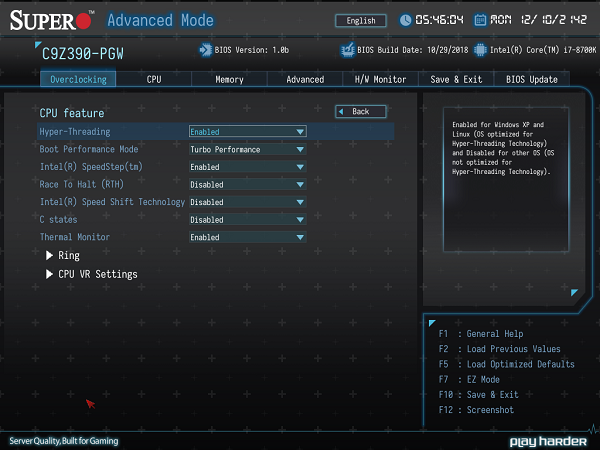Click the C9Z390-PGW board name
The image size is (600, 450).
click(83, 54)
